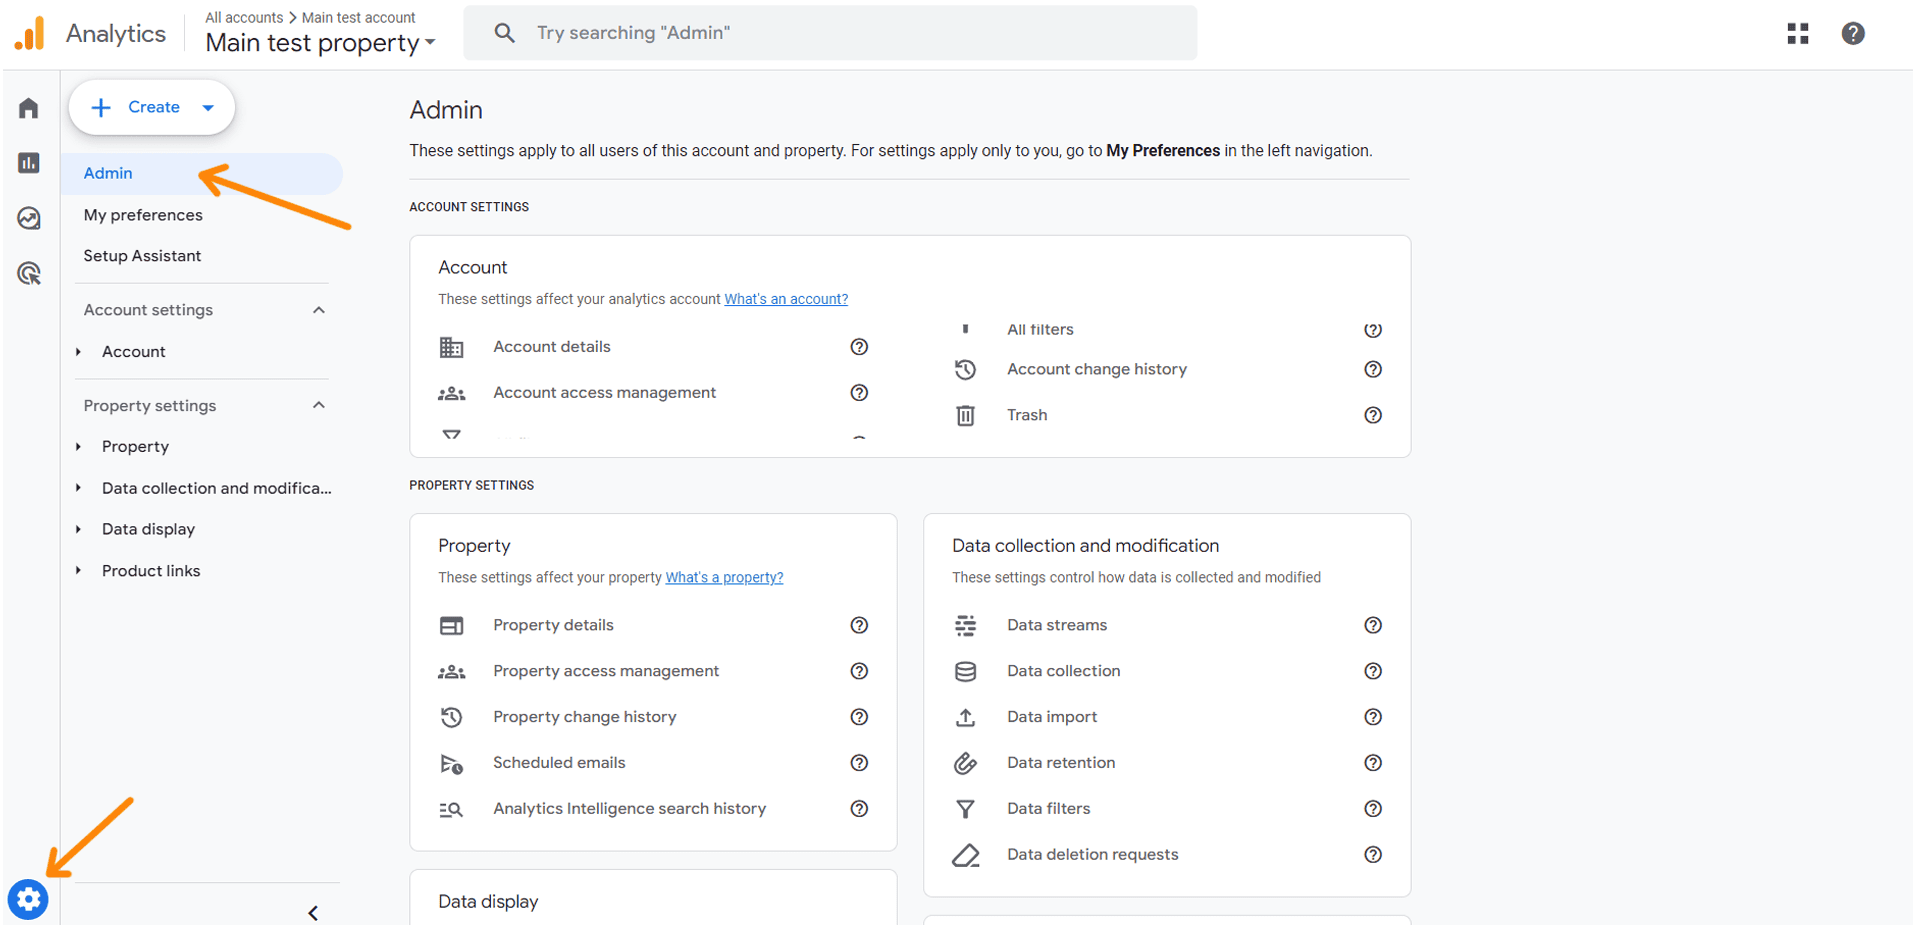Viewport: 1913px width, 925px height.
Task: Open the Advertising icon in left rail
Action: tap(29, 273)
